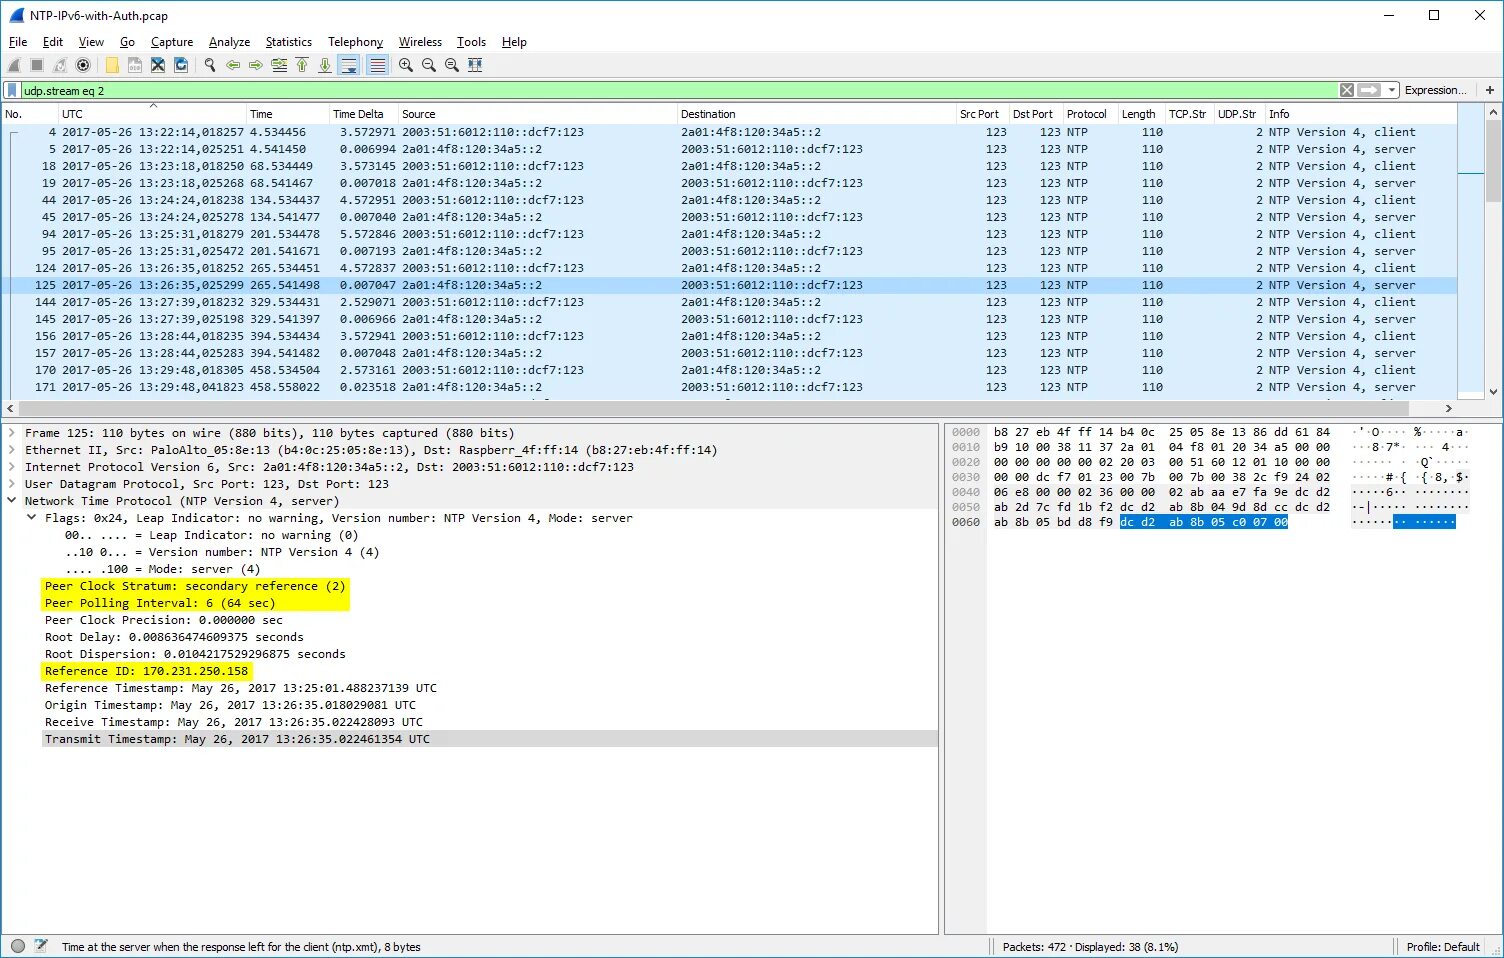The height and width of the screenshot is (958, 1504).
Task: Select packet number 4 row
Action: point(729,132)
